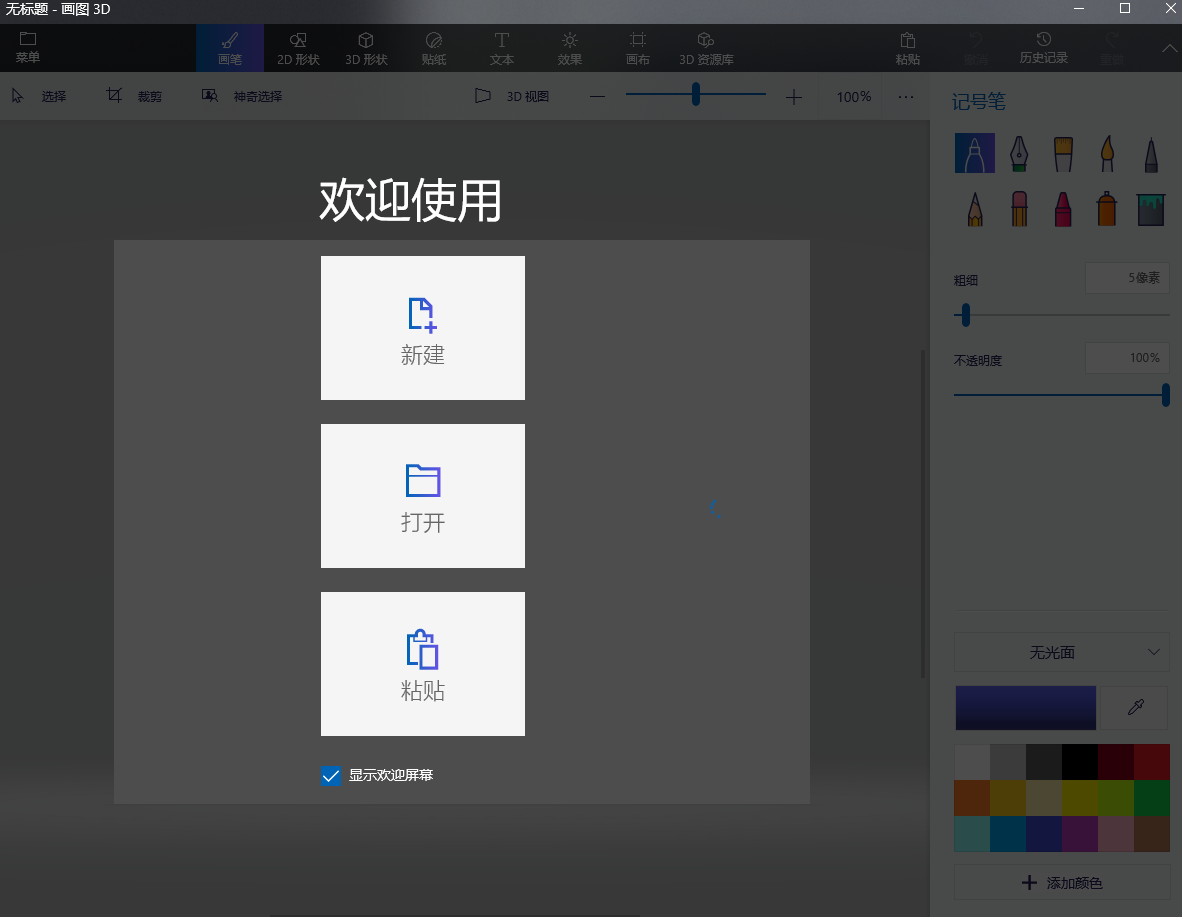Click the 粗细 thickness slider handle
Viewport: 1182px width, 917px height.
(966, 314)
